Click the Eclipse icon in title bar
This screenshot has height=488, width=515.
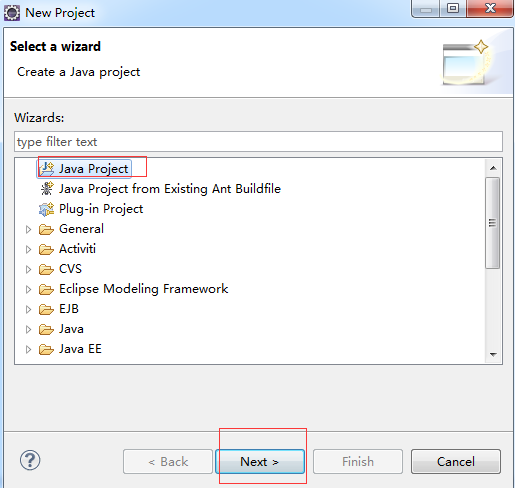pyautogui.click(x=12, y=13)
